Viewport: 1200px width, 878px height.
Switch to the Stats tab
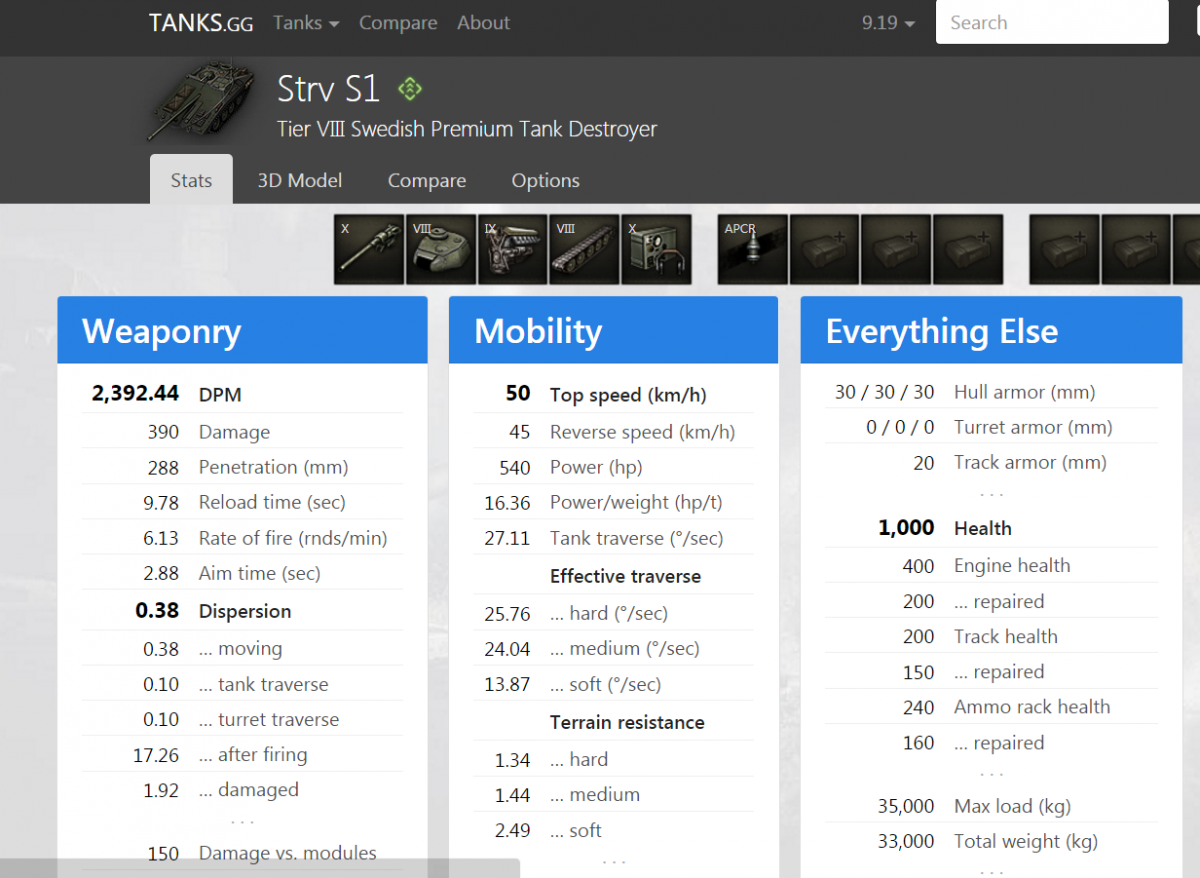[191, 180]
